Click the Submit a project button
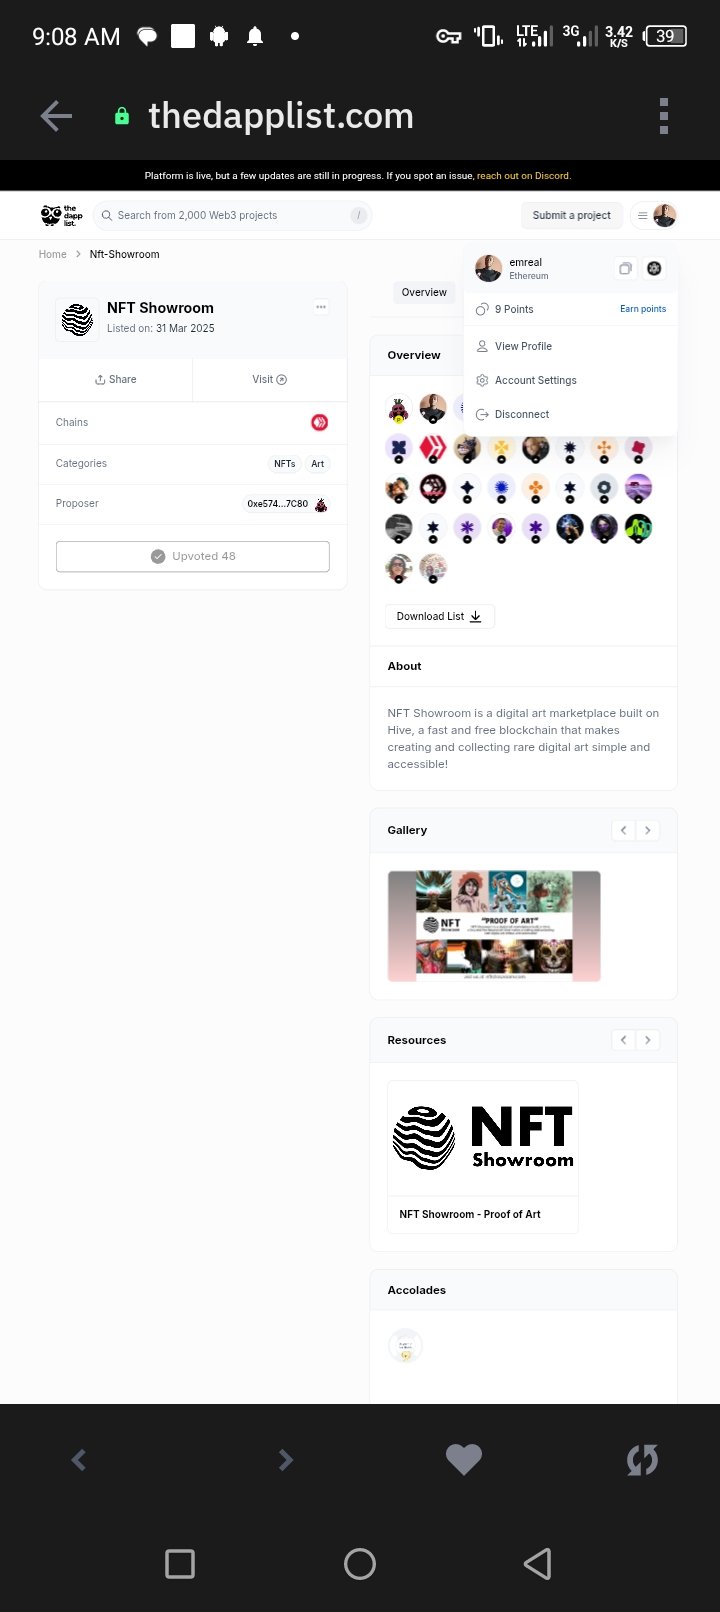Viewport: 720px width, 1612px height. [x=572, y=215]
